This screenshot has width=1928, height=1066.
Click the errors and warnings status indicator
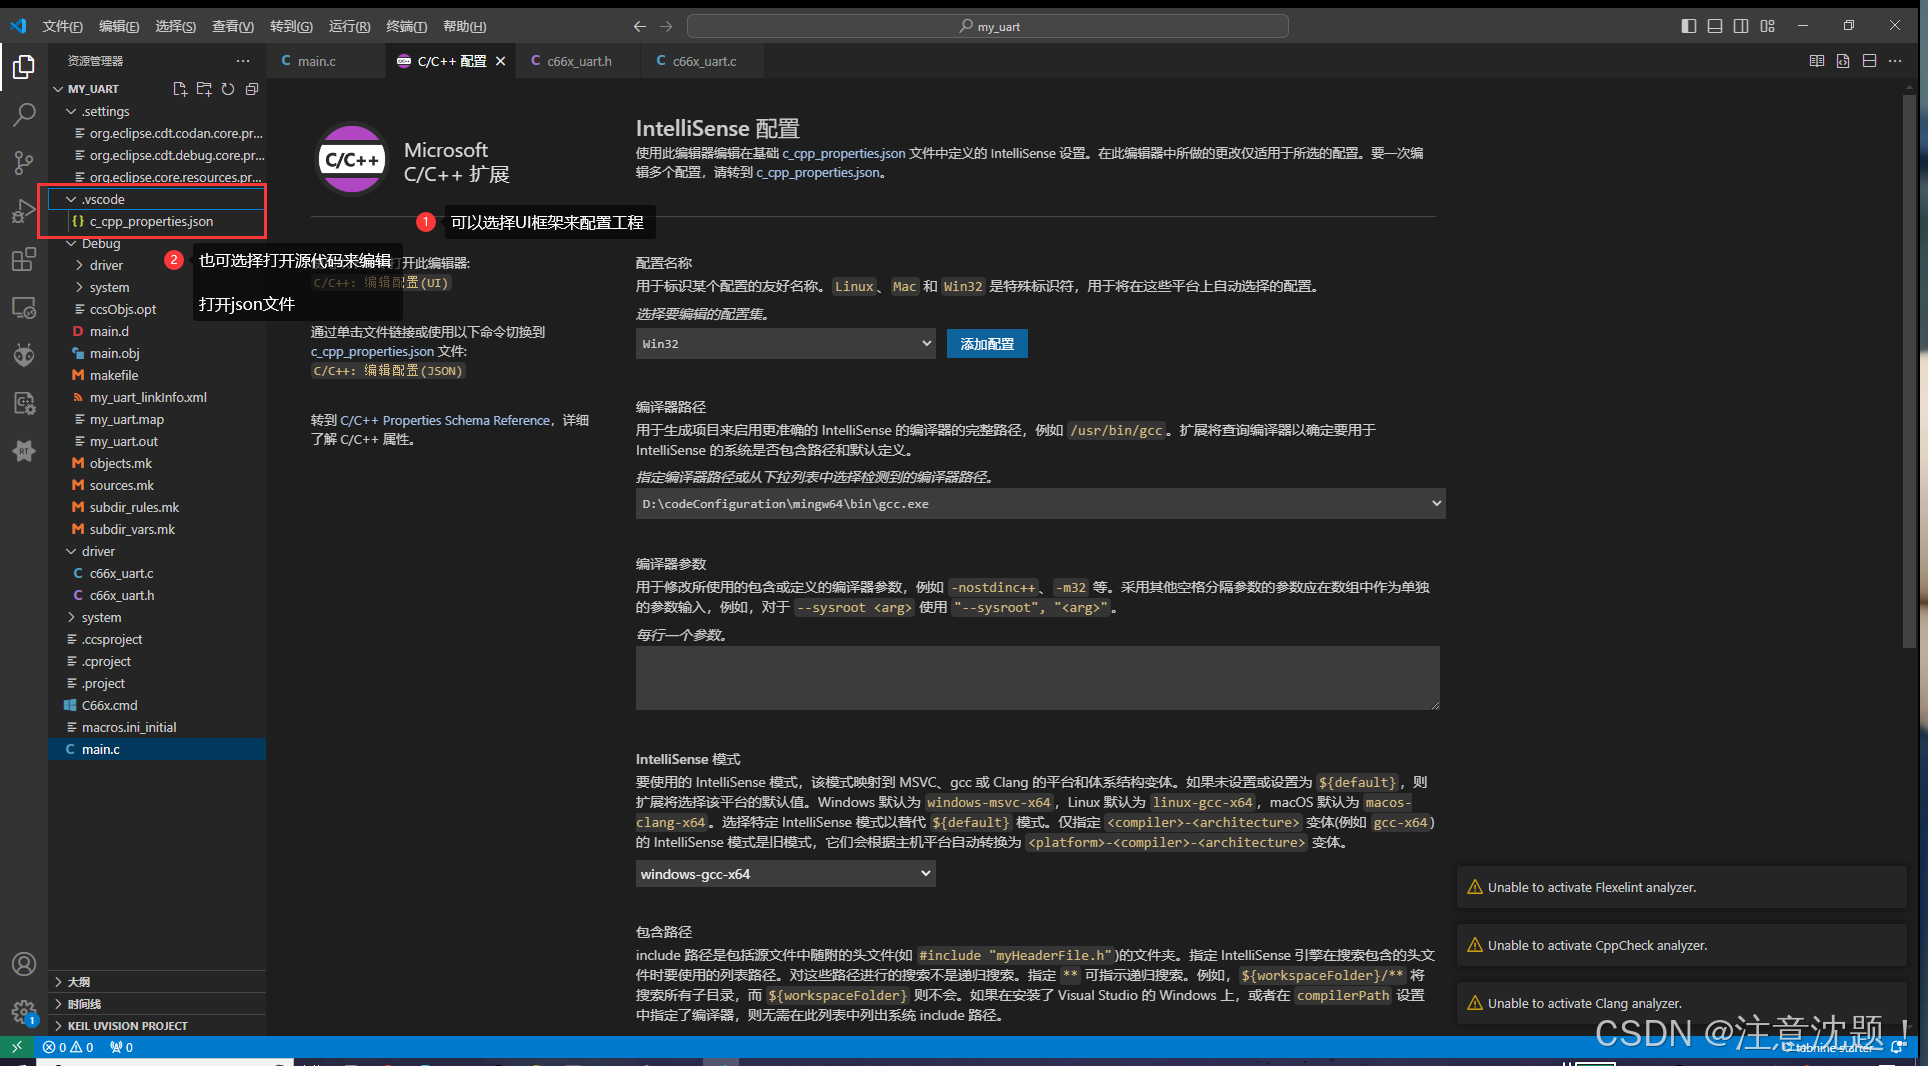68,1047
